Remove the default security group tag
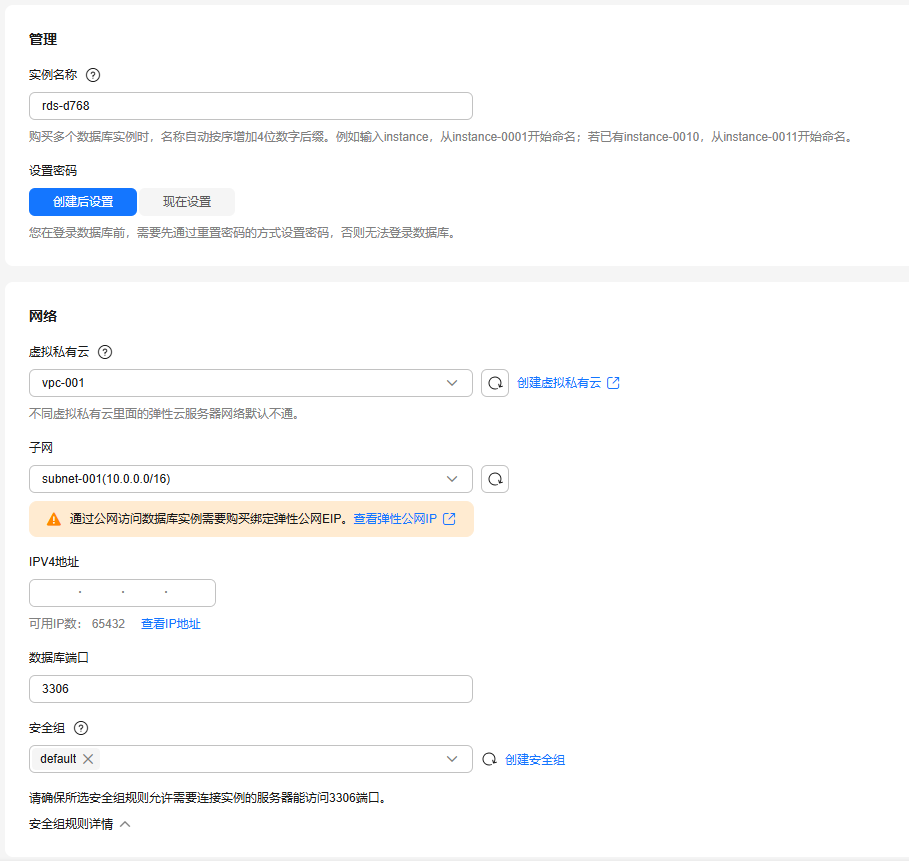Image resolution: width=909 pixels, height=861 pixels. pos(88,759)
